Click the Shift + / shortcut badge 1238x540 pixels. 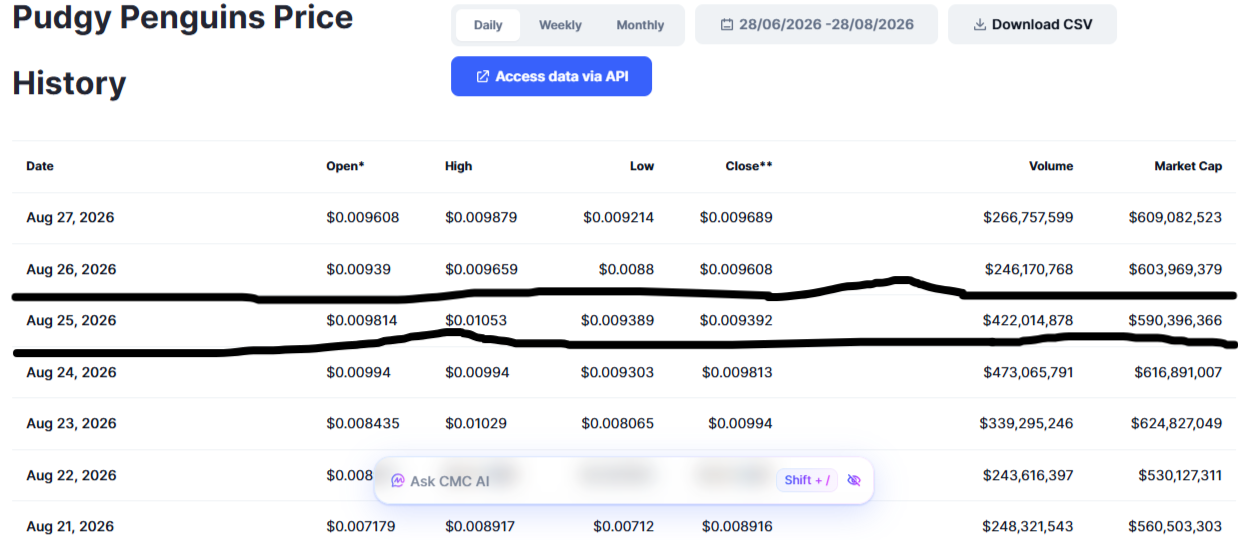pyautogui.click(x=807, y=480)
